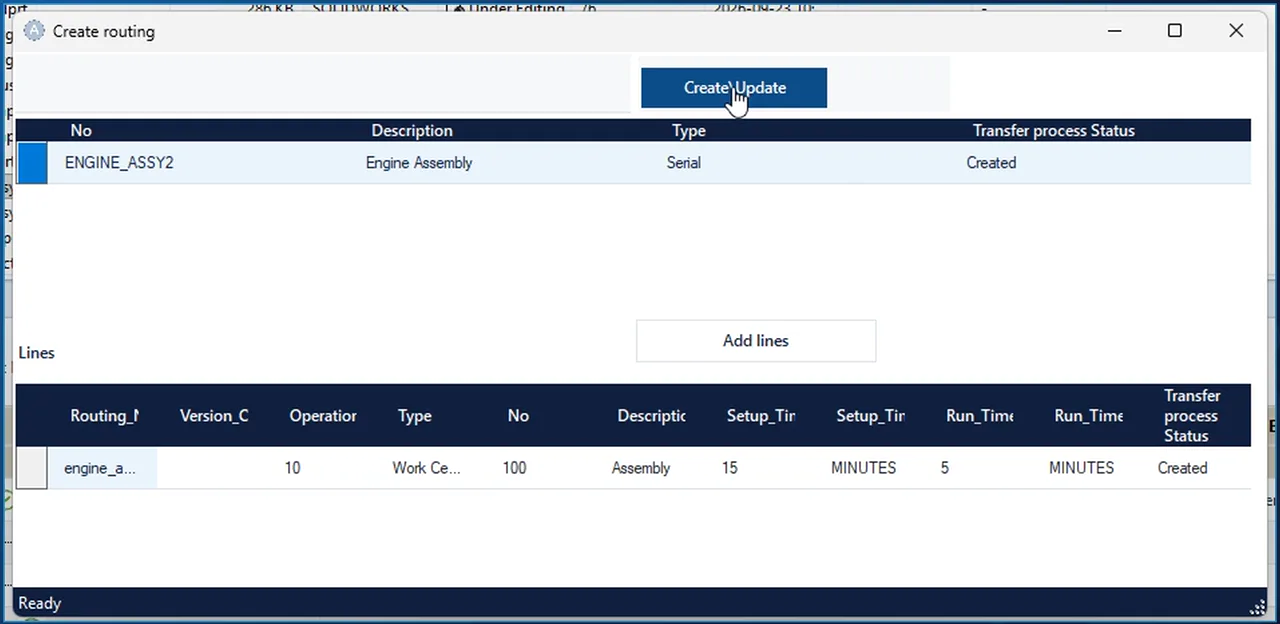Sort by the No column header in top grid
The image size is (1280, 624).
tap(81, 131)
